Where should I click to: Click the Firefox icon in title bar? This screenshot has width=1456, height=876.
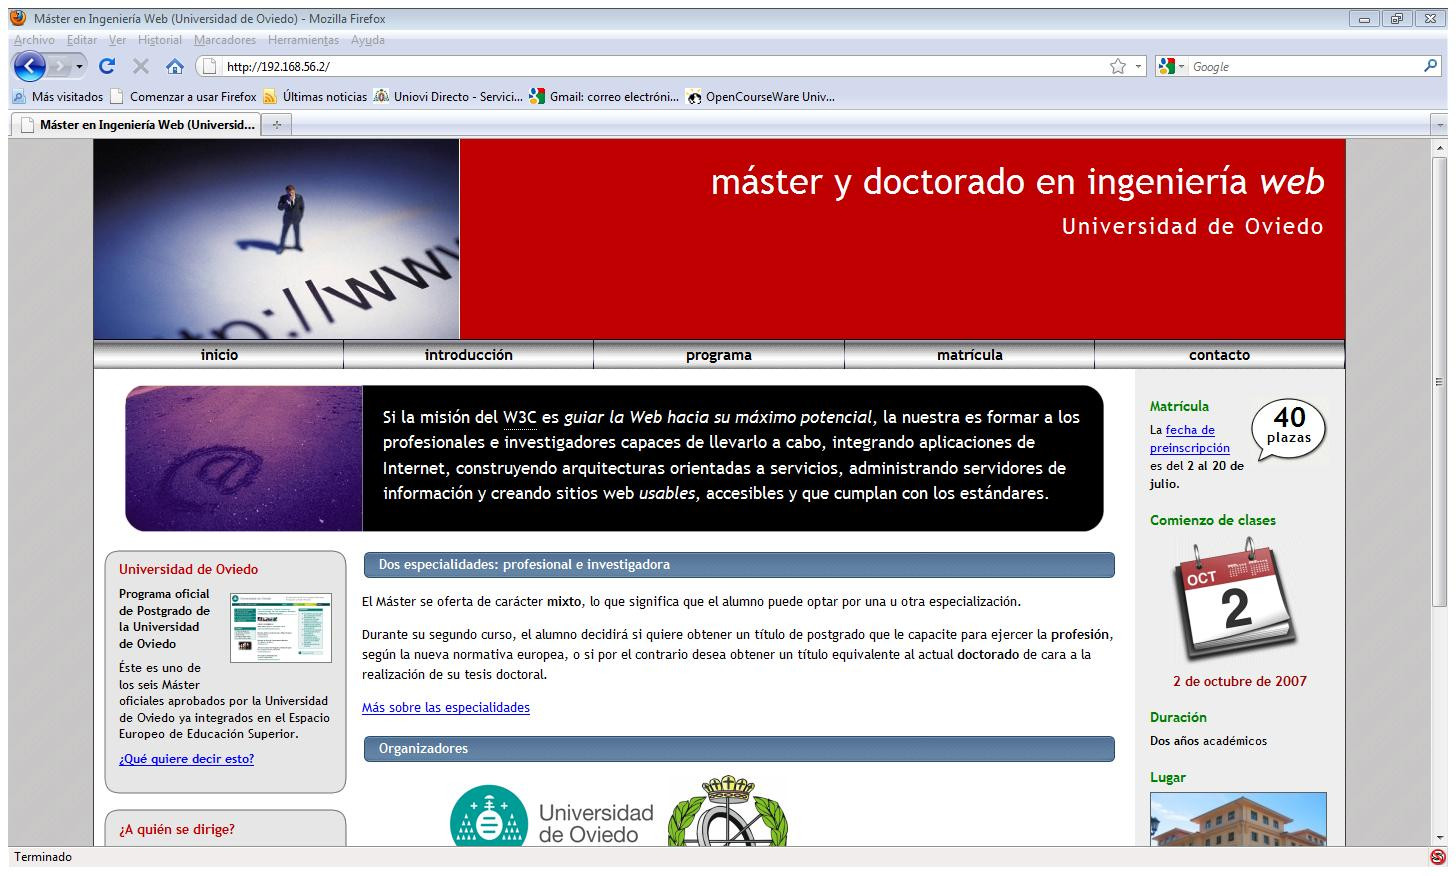coord(18,18)
